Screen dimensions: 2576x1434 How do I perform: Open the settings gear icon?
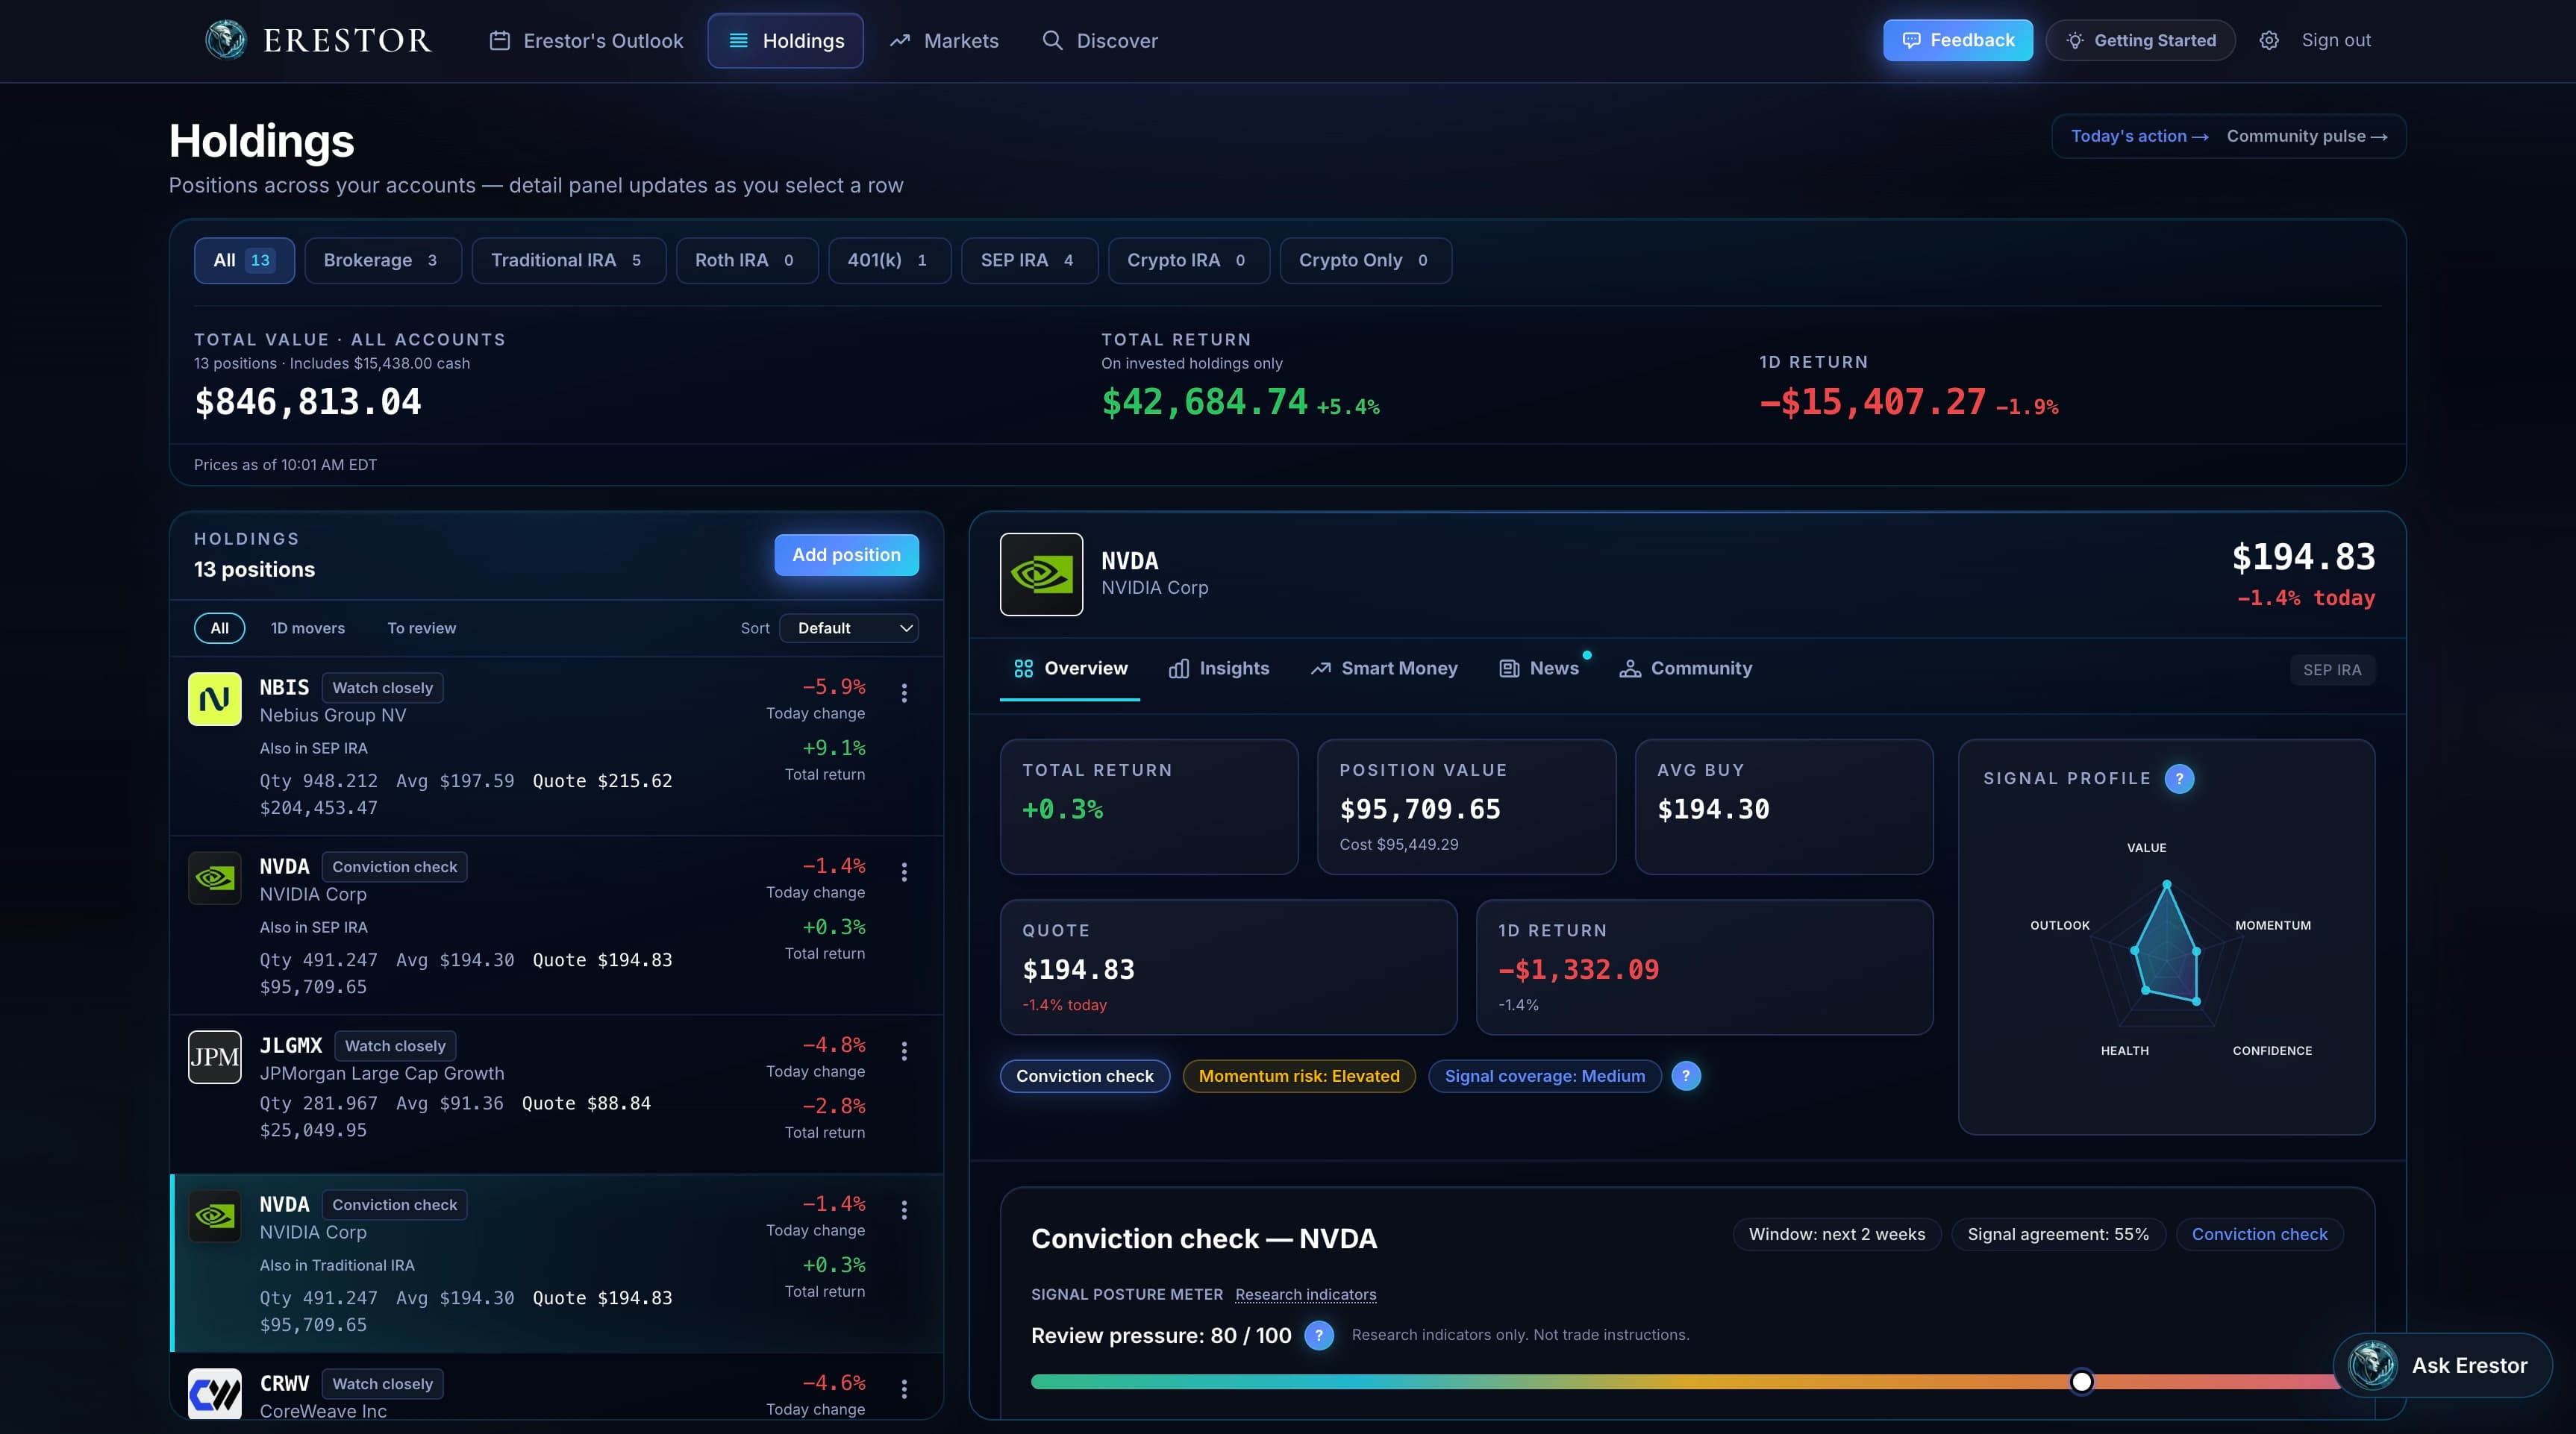(x=2269, y=40)
